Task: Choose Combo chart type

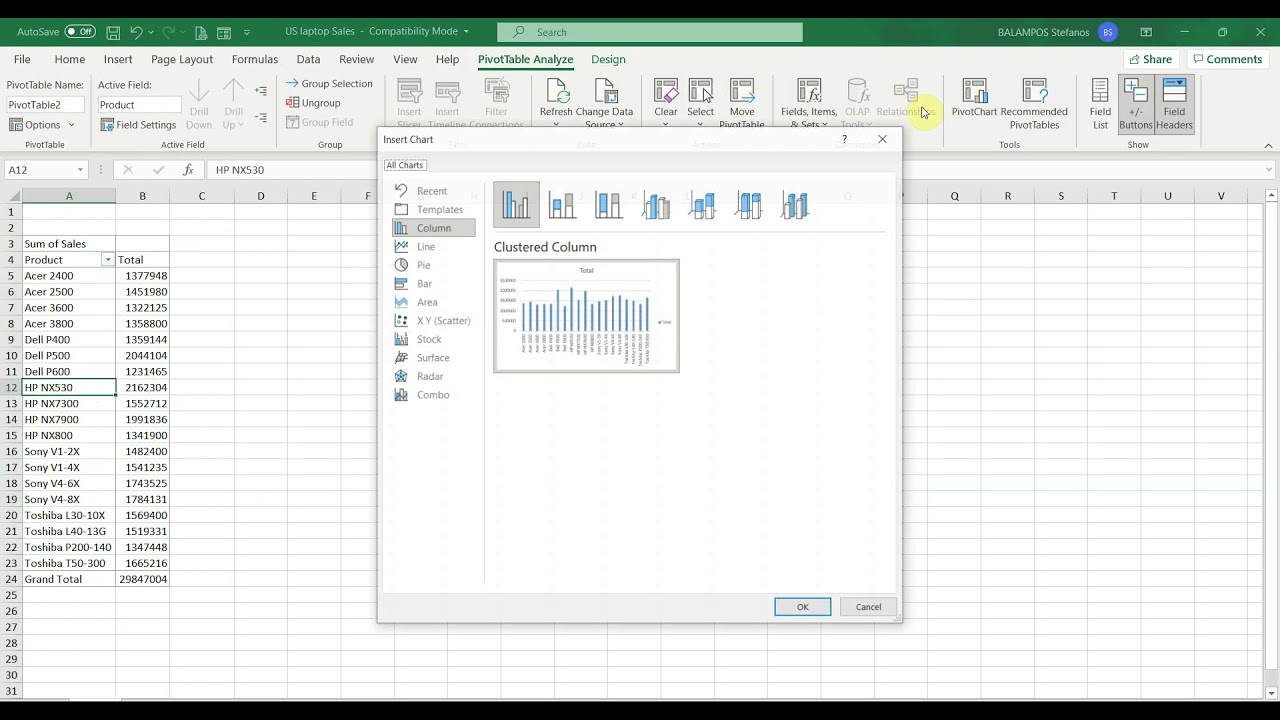Action: coord(433,395)
